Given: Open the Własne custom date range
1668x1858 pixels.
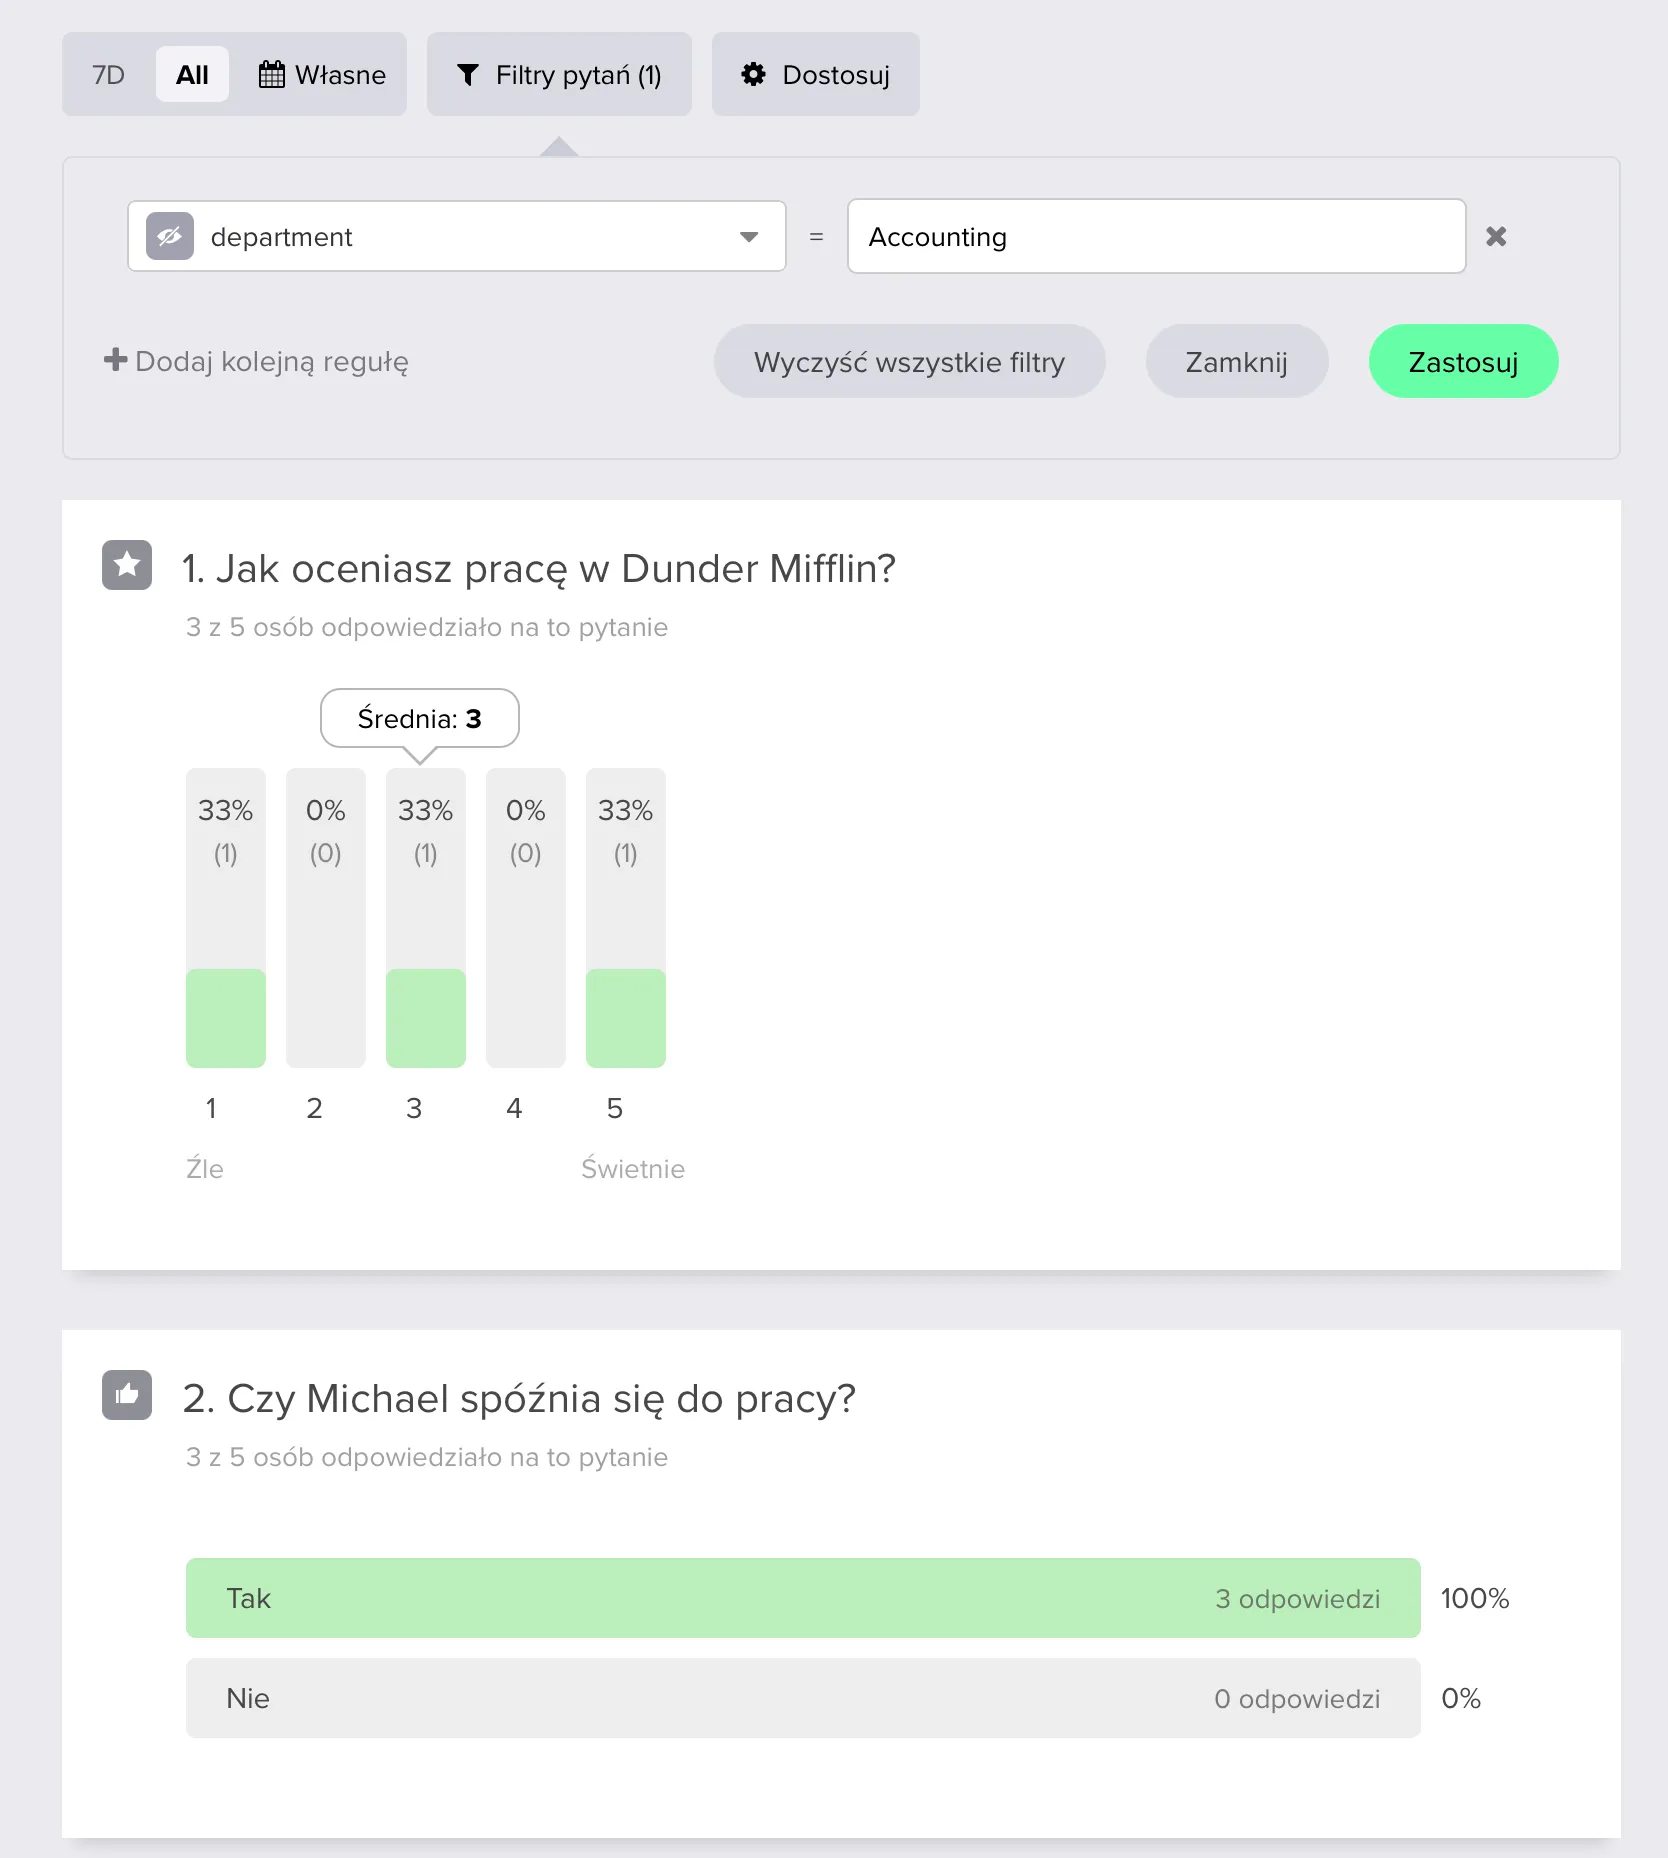Looking at the screenshot, I should [x=322, y=75].
